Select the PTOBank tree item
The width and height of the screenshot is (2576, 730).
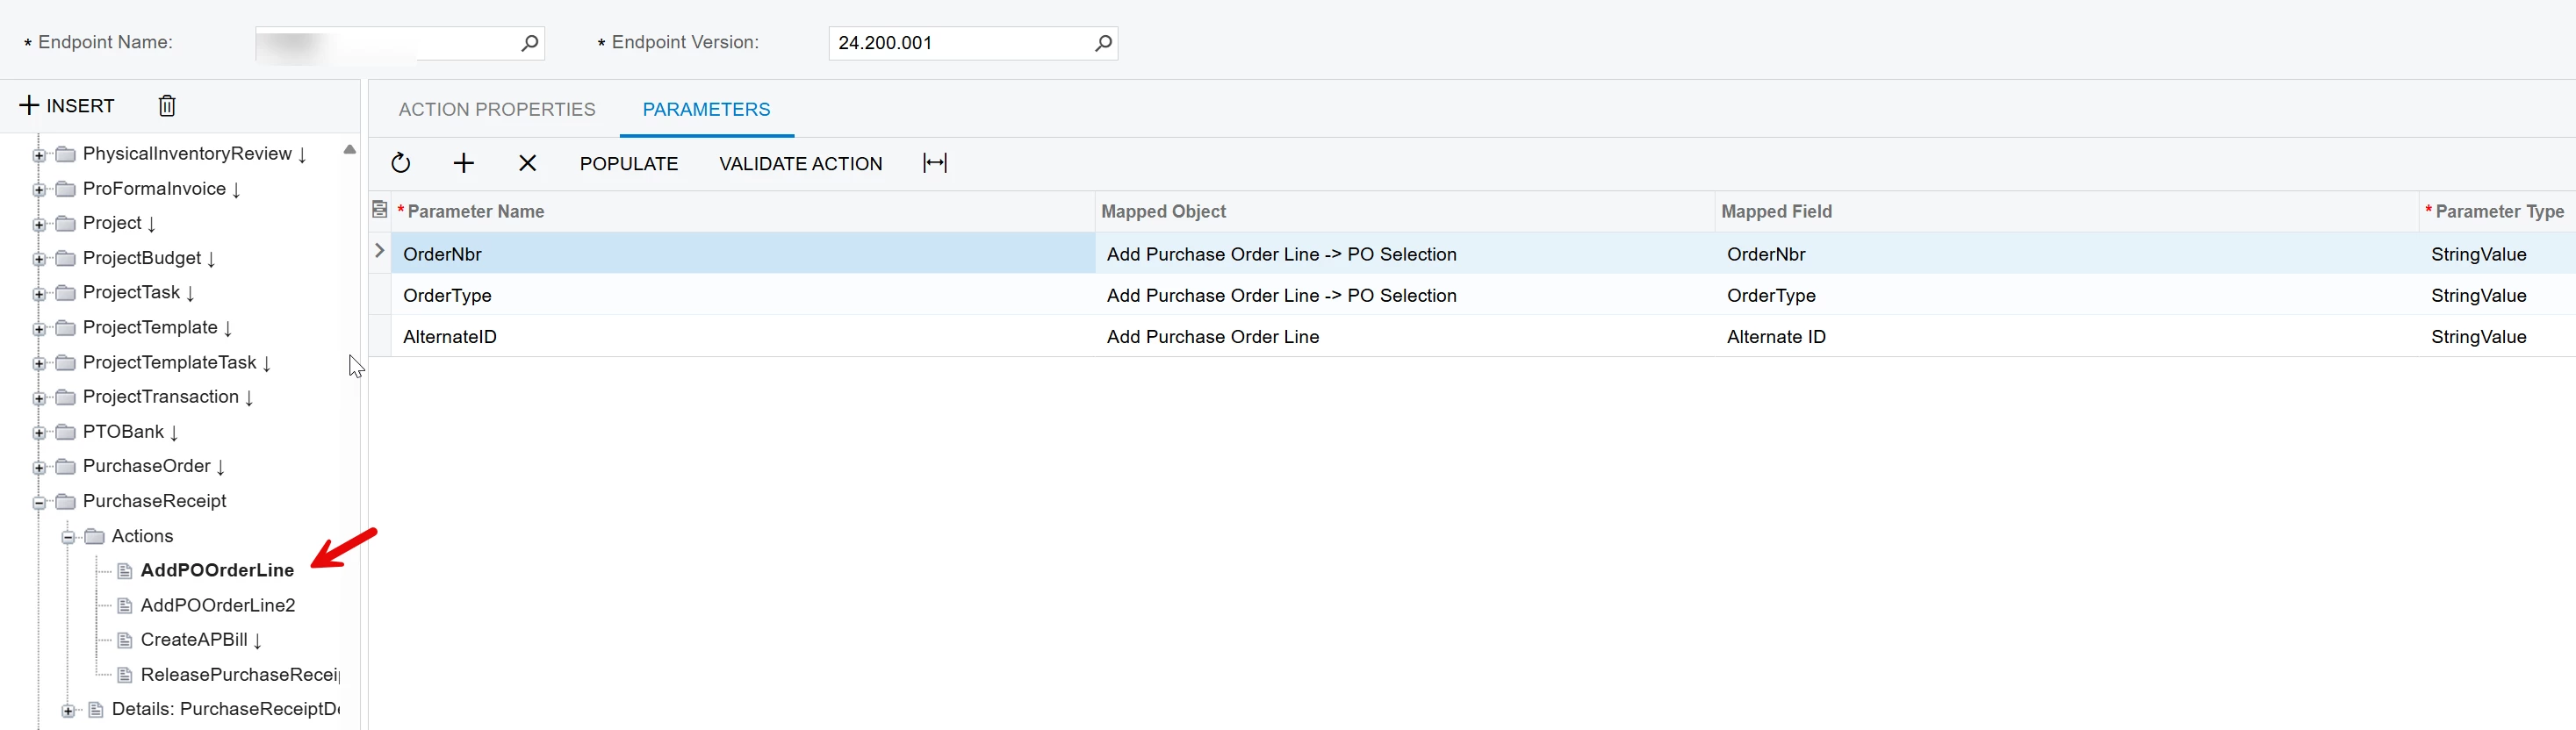pyautogui.click(x=123, y=432)
